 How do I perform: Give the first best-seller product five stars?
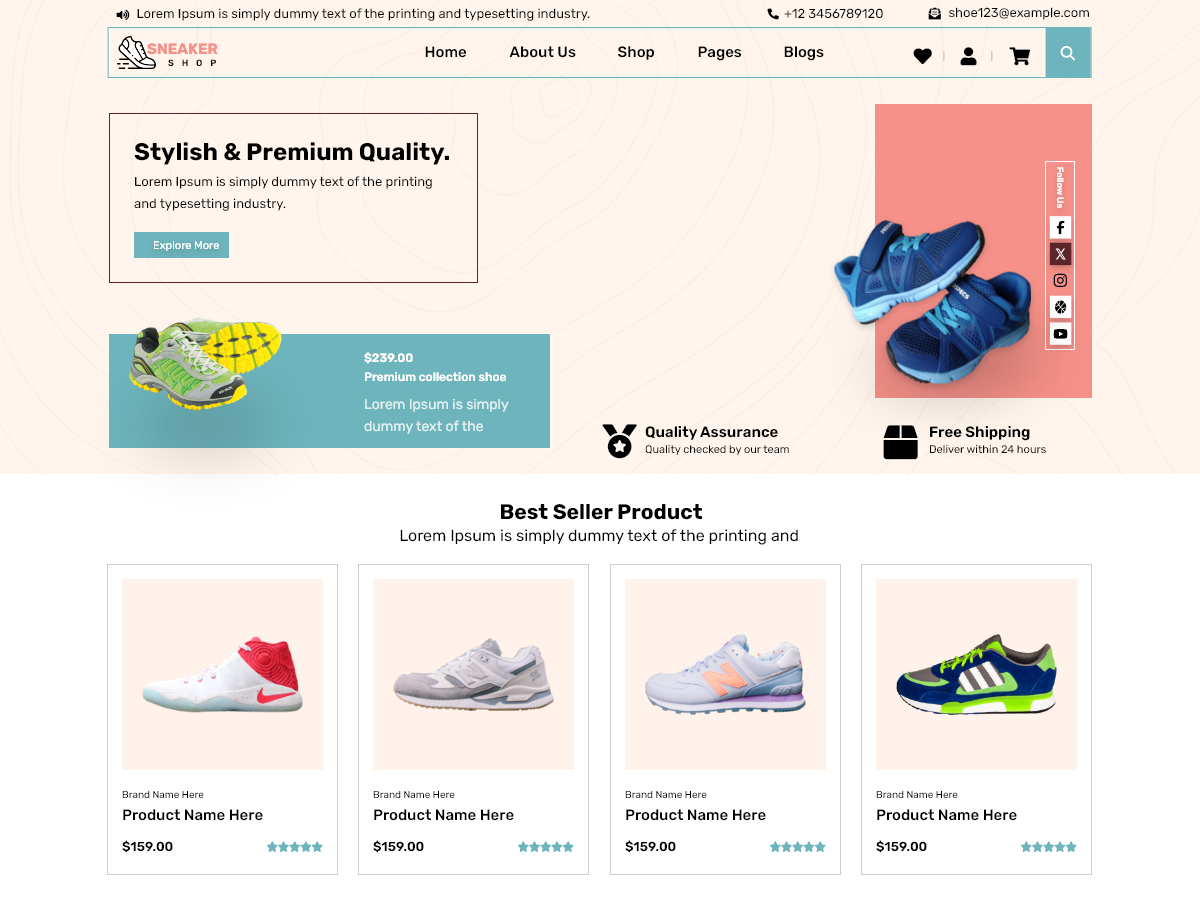pos(319,846)
